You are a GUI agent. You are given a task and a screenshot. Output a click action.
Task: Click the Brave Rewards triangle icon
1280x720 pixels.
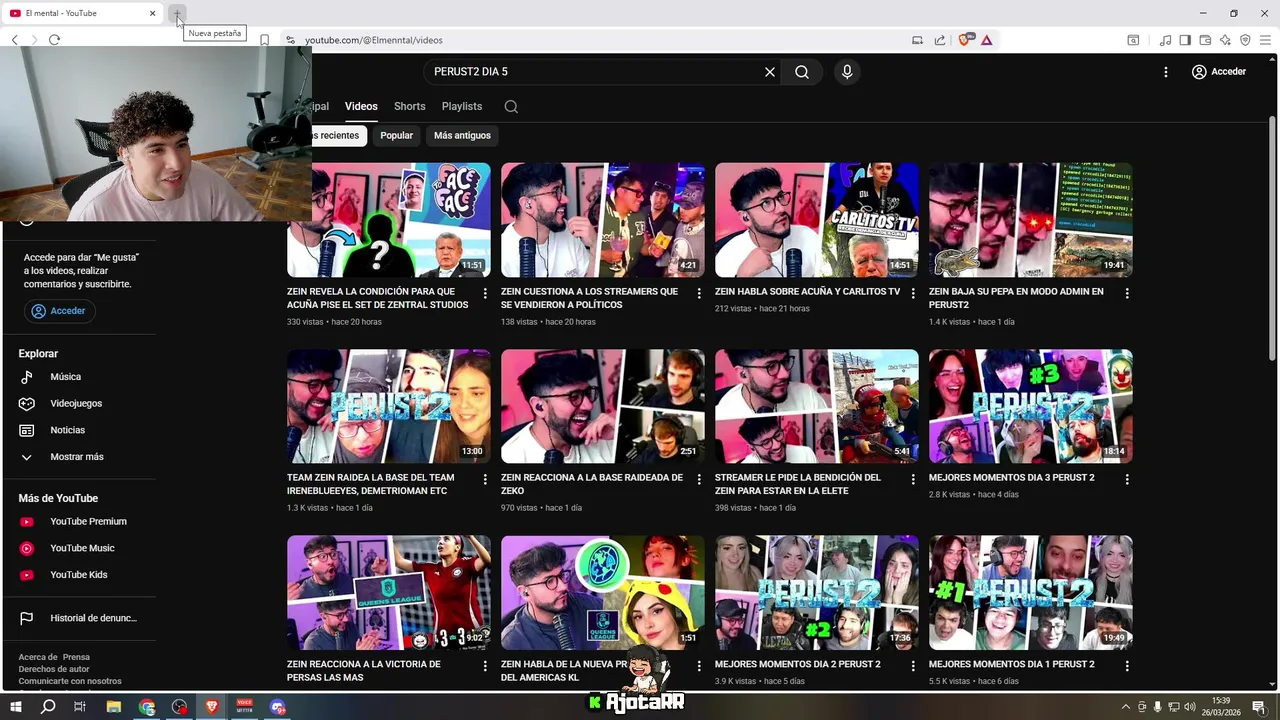(986, 40)
